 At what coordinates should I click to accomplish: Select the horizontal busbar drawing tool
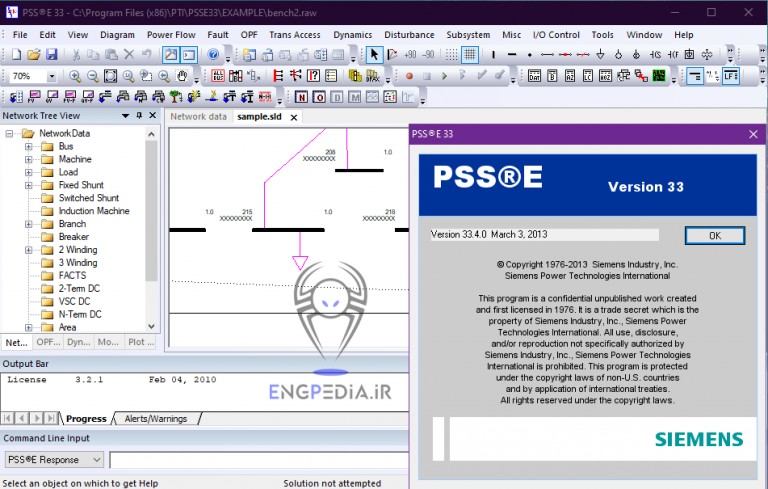click(x=512, y=54)
